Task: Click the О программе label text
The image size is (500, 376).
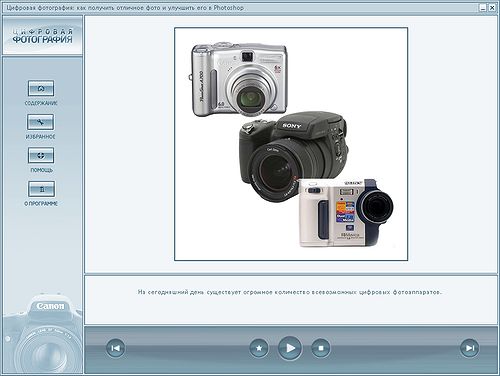Action: (x=41, y=203)
